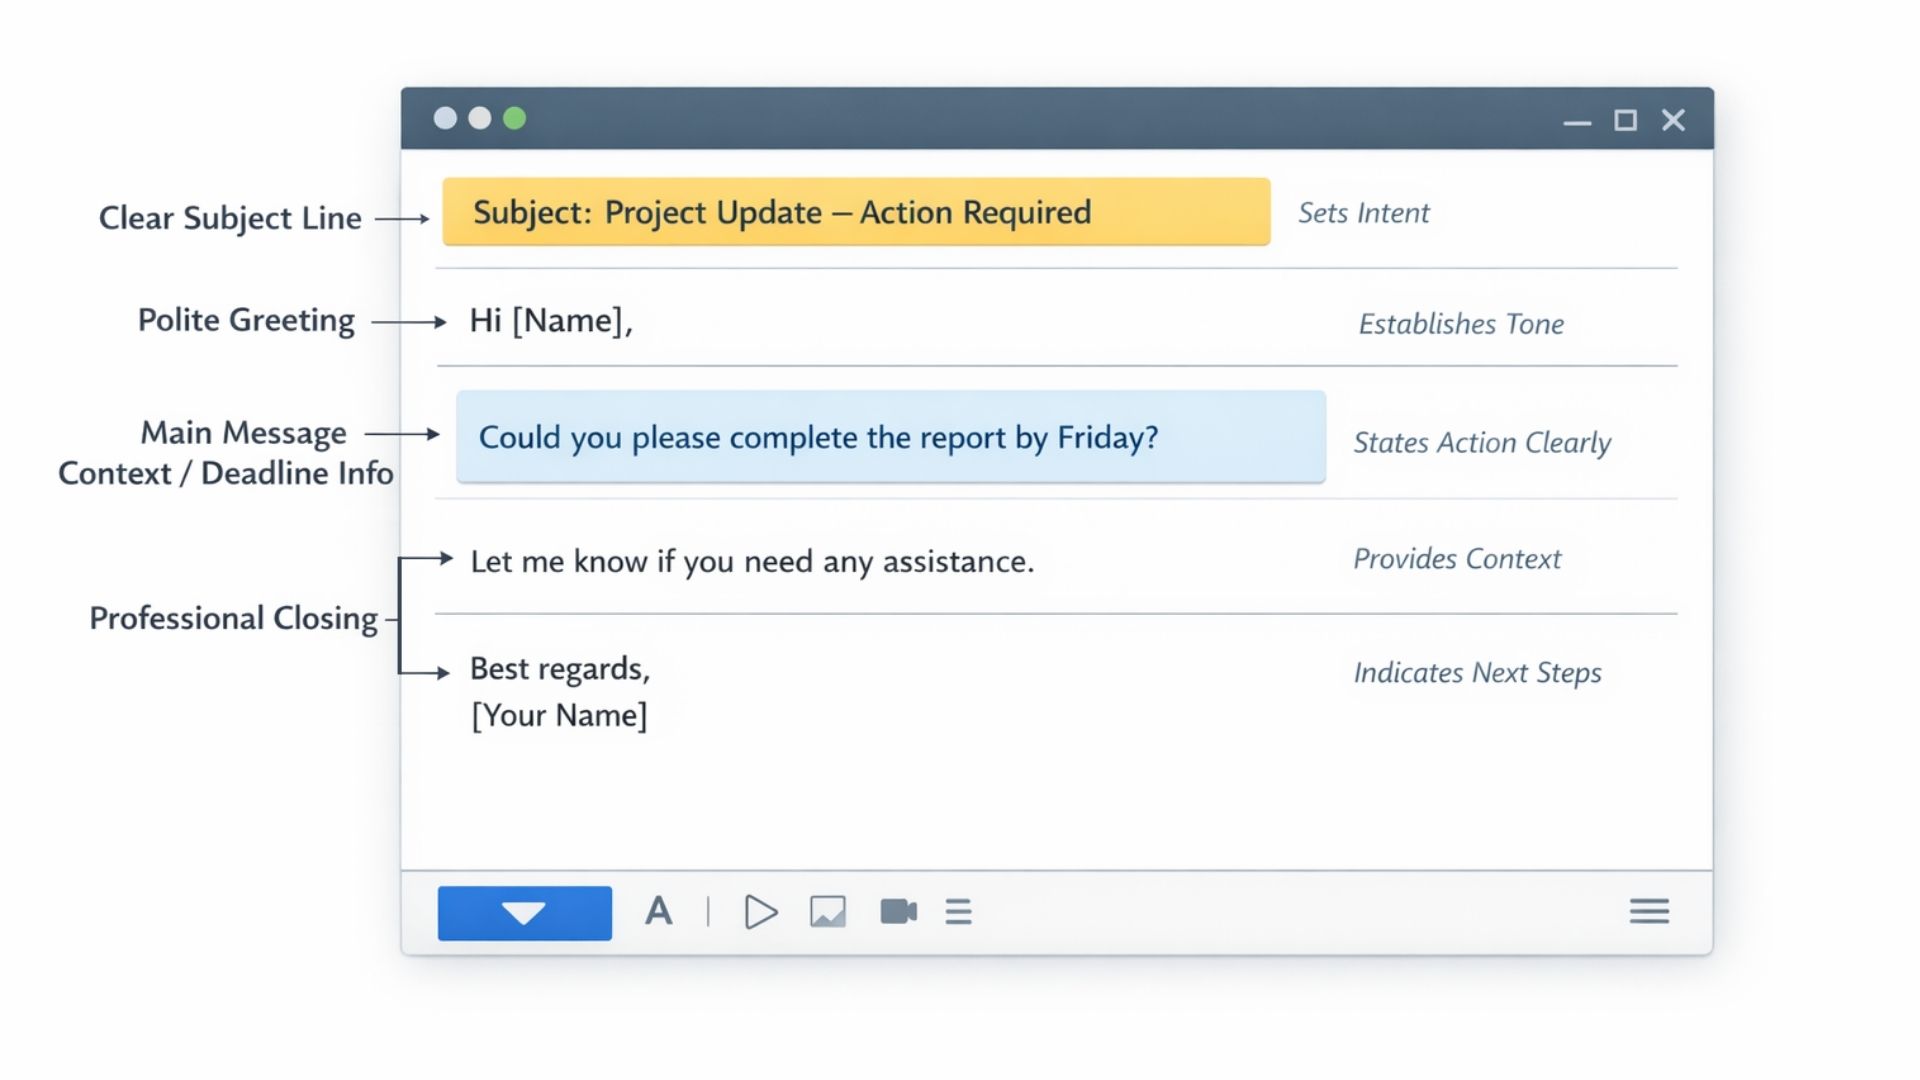Viewport: 1920px width, 1080px height.
Task: Click 'Let me know if you need' line
Action: 752,561
